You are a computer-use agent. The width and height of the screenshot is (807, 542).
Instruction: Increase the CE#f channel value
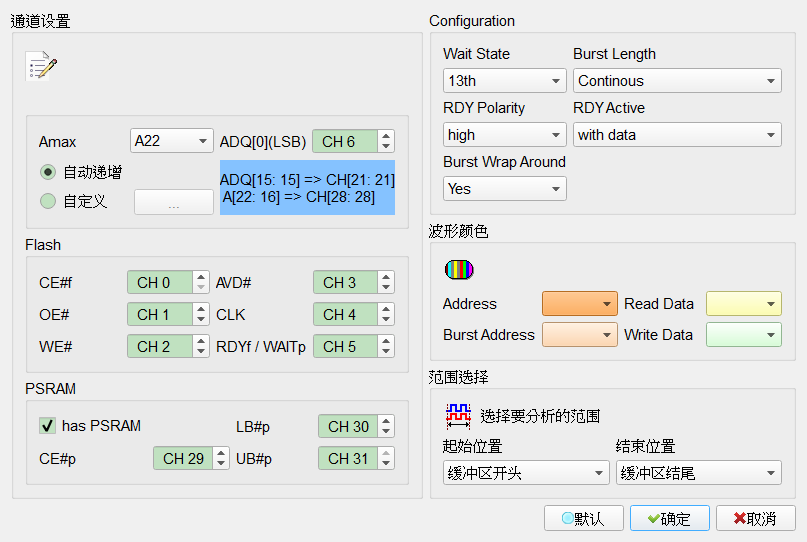pos(201,277)
